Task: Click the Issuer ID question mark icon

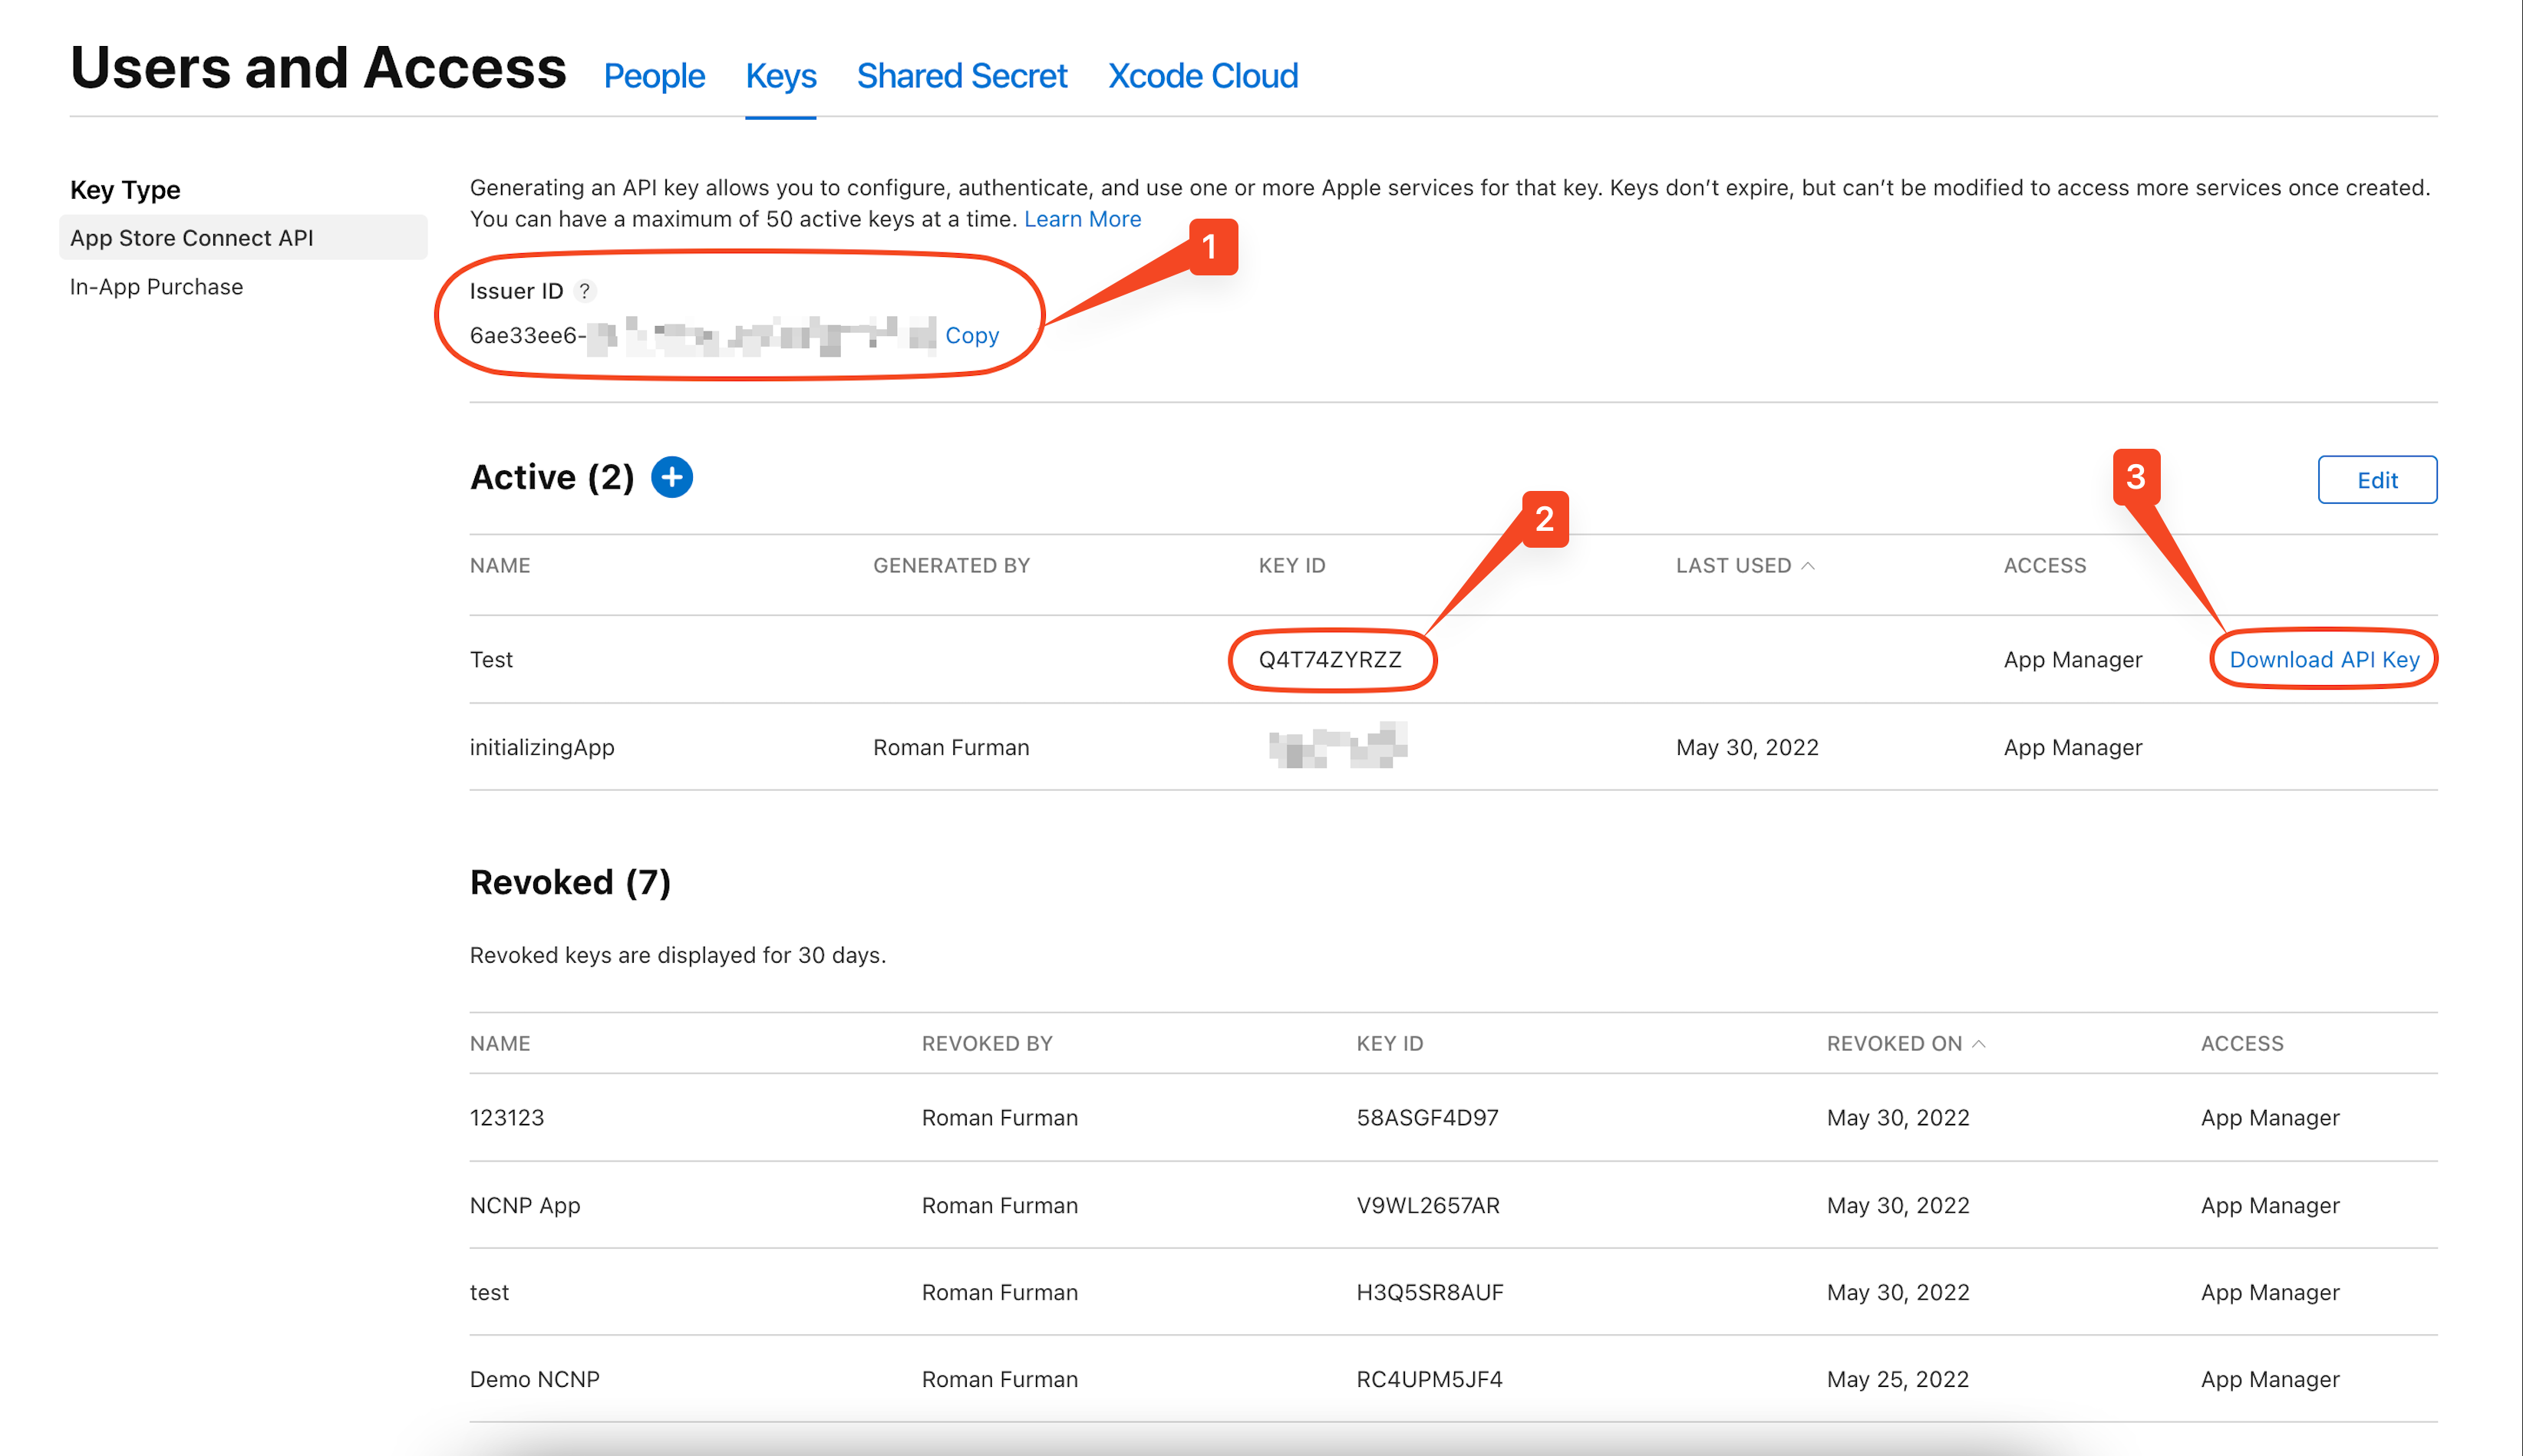Action: [x=585, y=291]
